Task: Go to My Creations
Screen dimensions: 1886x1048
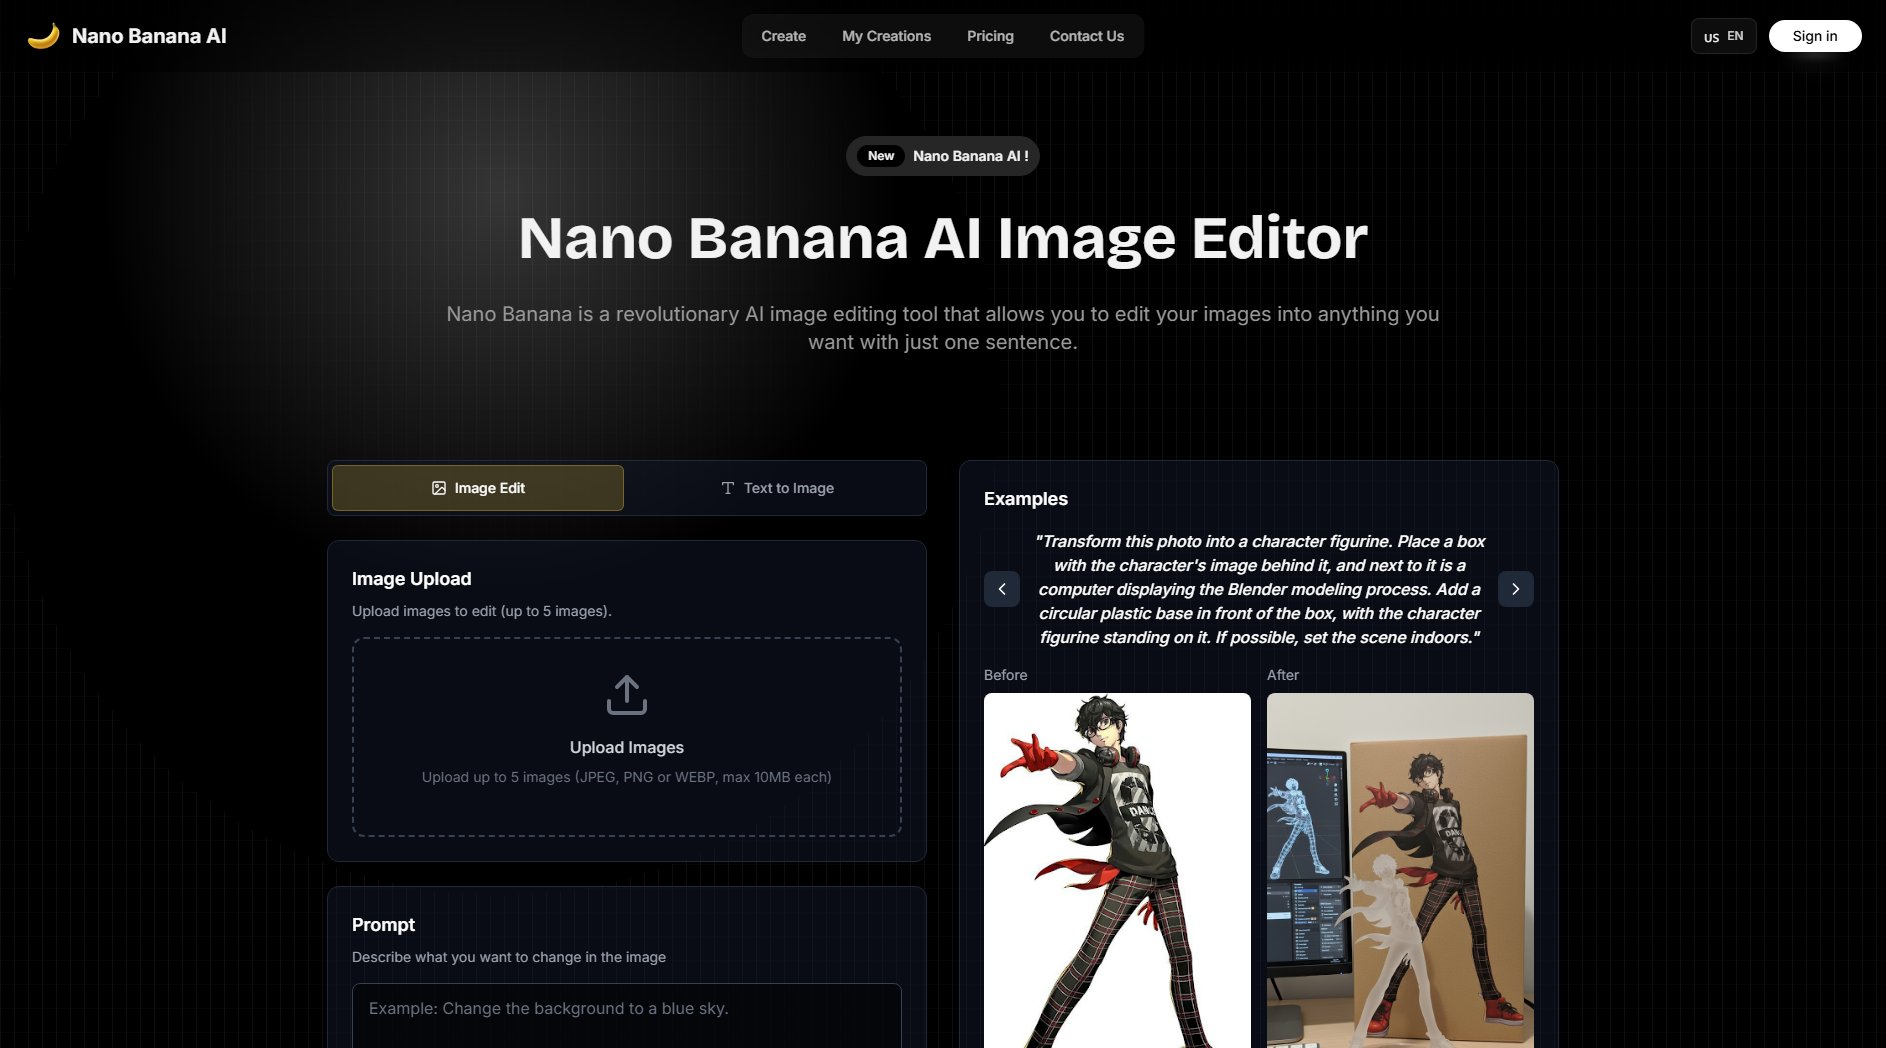Action: tap(886, 36)
